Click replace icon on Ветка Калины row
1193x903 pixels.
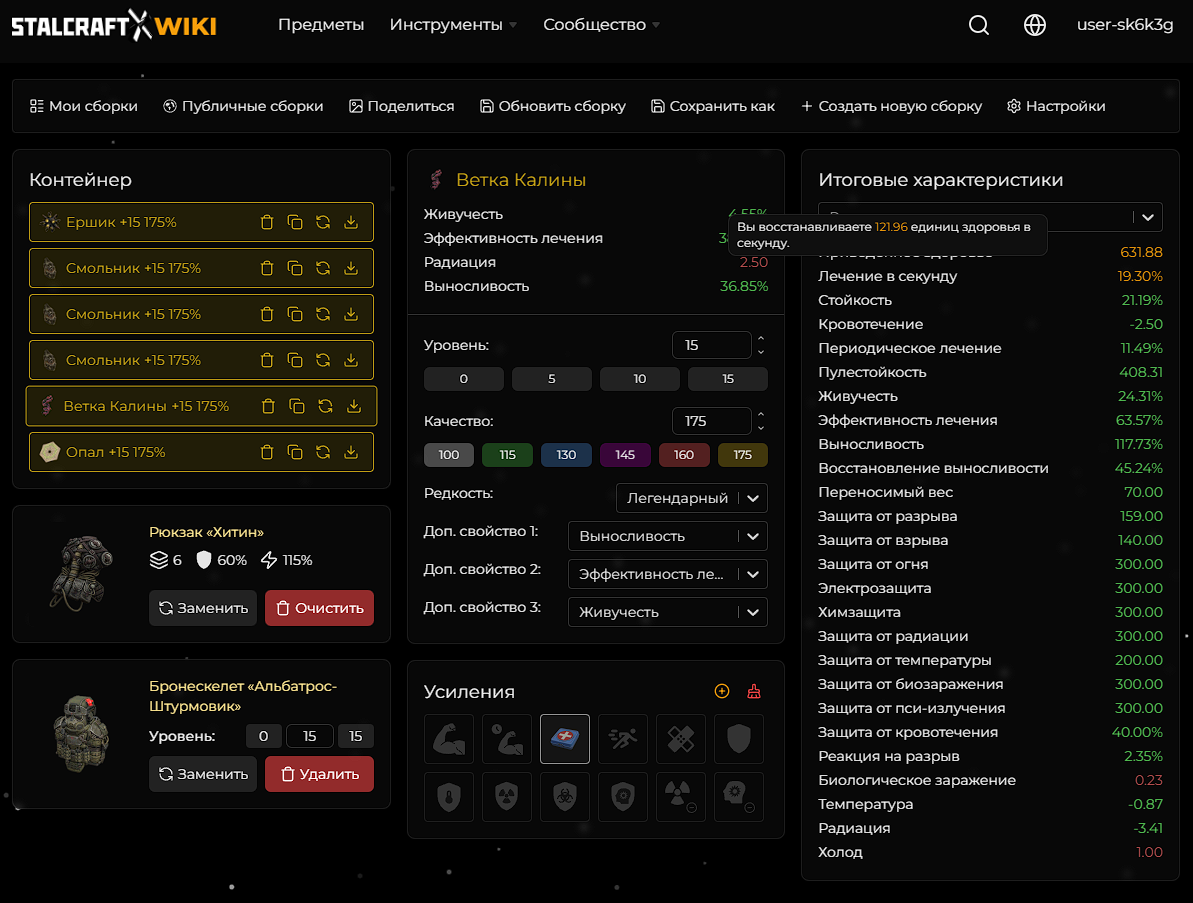pyautogui.click(x=325, y=406)
